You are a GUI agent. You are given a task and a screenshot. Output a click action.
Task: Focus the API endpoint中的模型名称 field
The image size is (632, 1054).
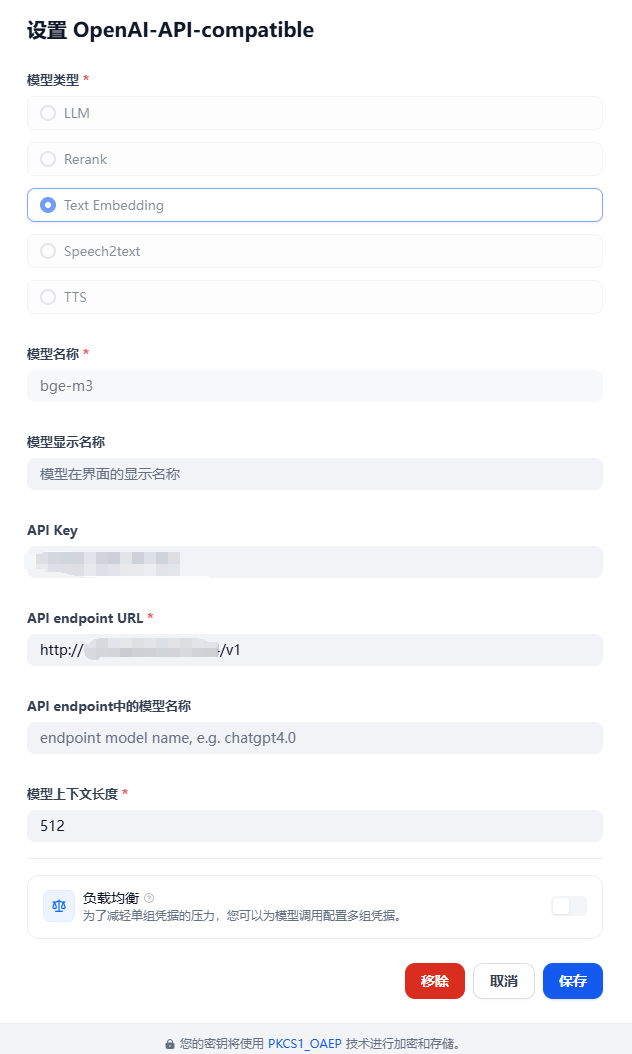tap(315, 738)
